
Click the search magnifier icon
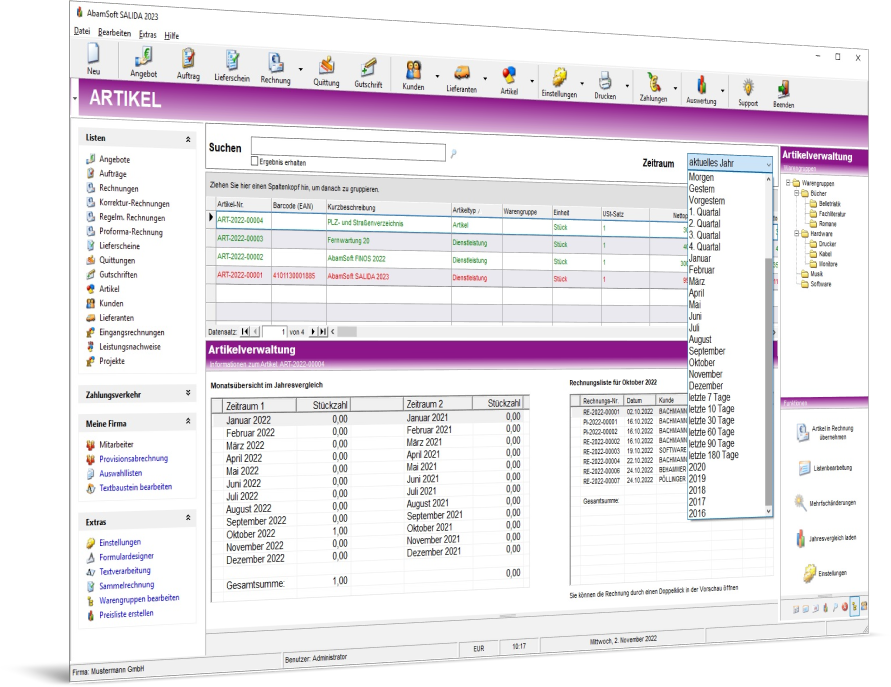tap(453, 153)
